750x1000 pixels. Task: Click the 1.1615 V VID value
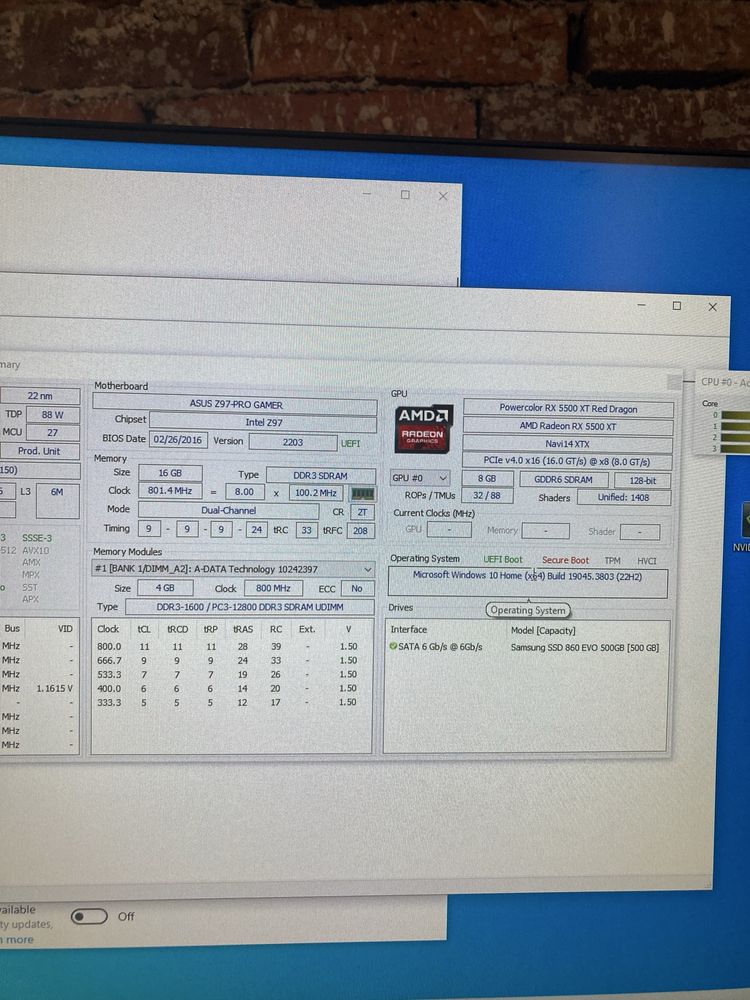[54, 688]
